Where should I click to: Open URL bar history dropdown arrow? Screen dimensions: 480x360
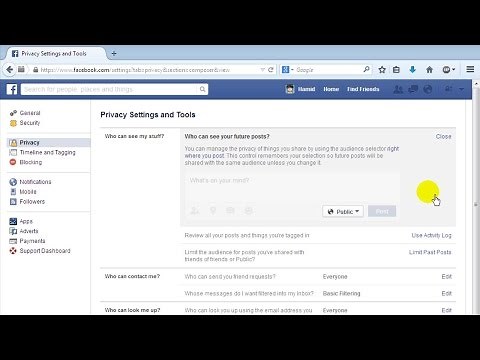(x=262, y=69)
